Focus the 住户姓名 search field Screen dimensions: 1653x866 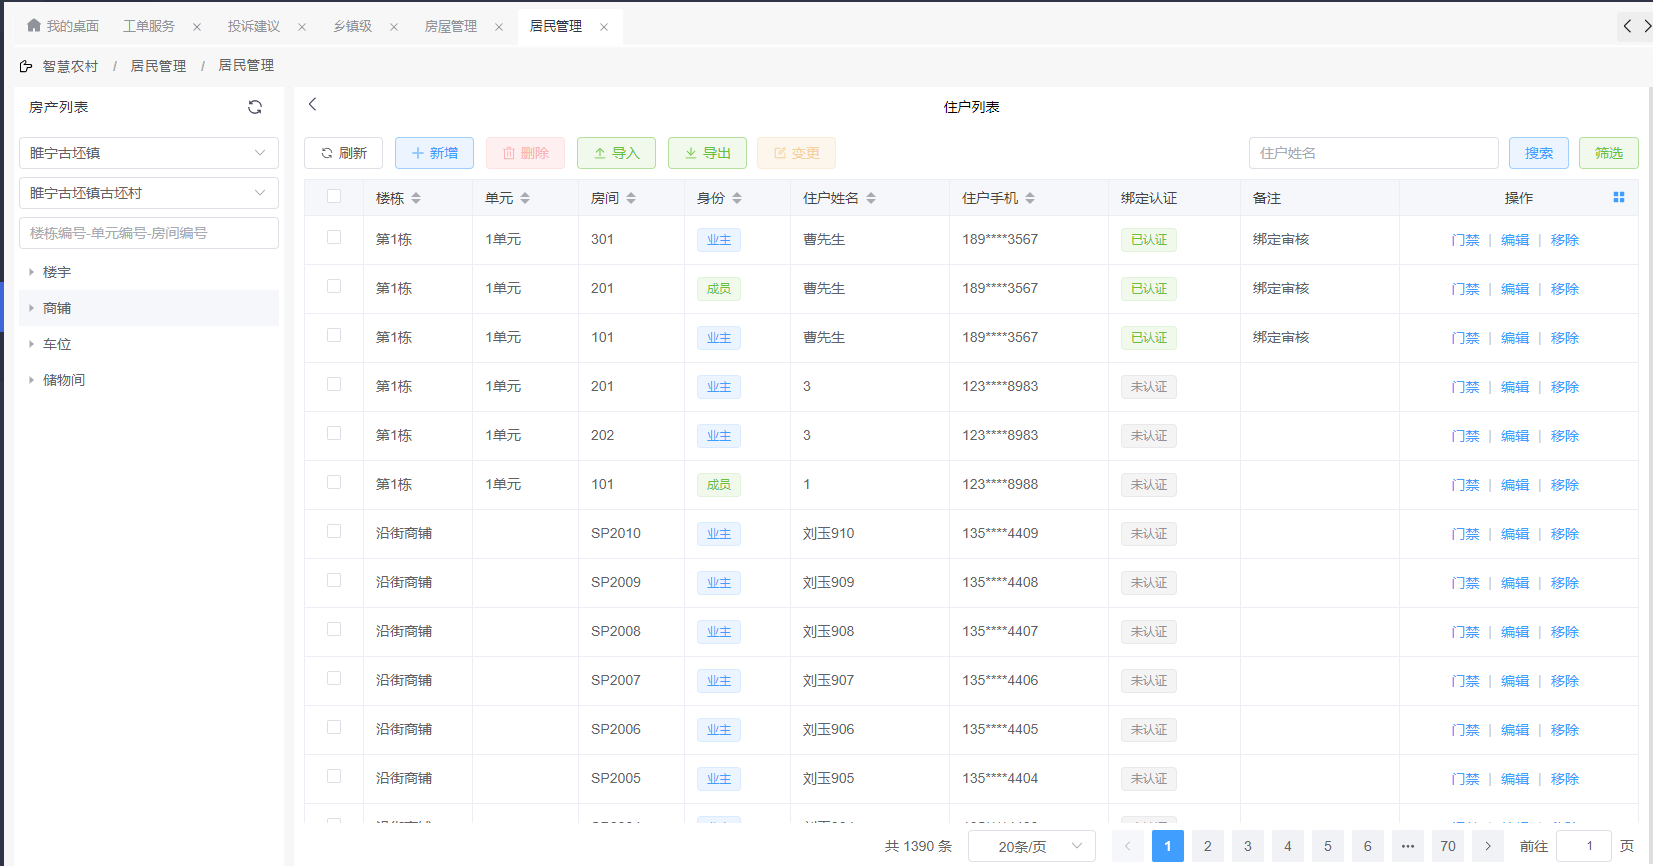tap(1373, 153)
